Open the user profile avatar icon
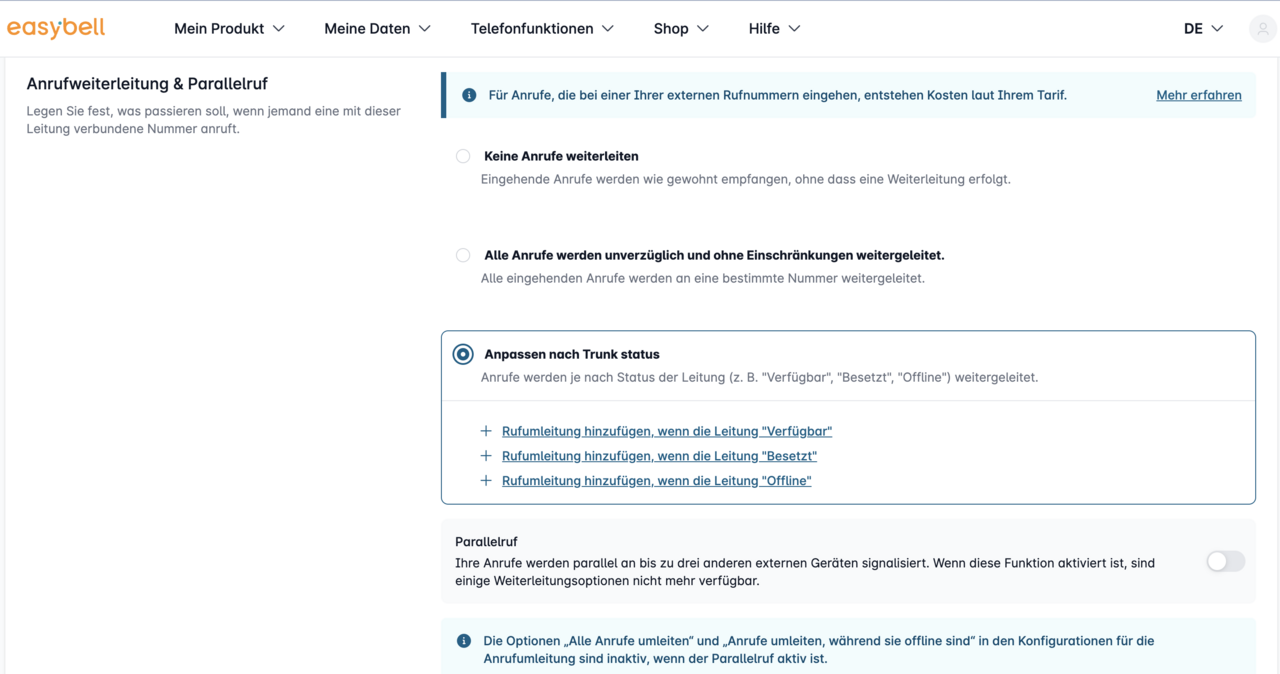 pos(1262,29)
